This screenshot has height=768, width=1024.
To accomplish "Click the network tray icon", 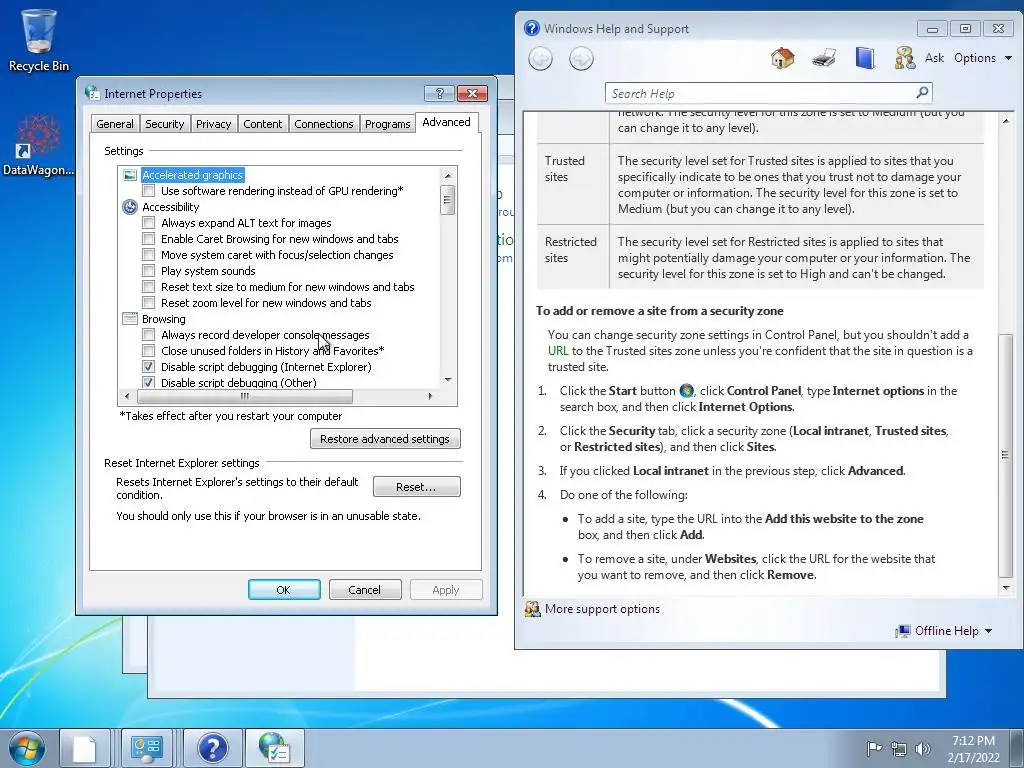I will [899, 748].
